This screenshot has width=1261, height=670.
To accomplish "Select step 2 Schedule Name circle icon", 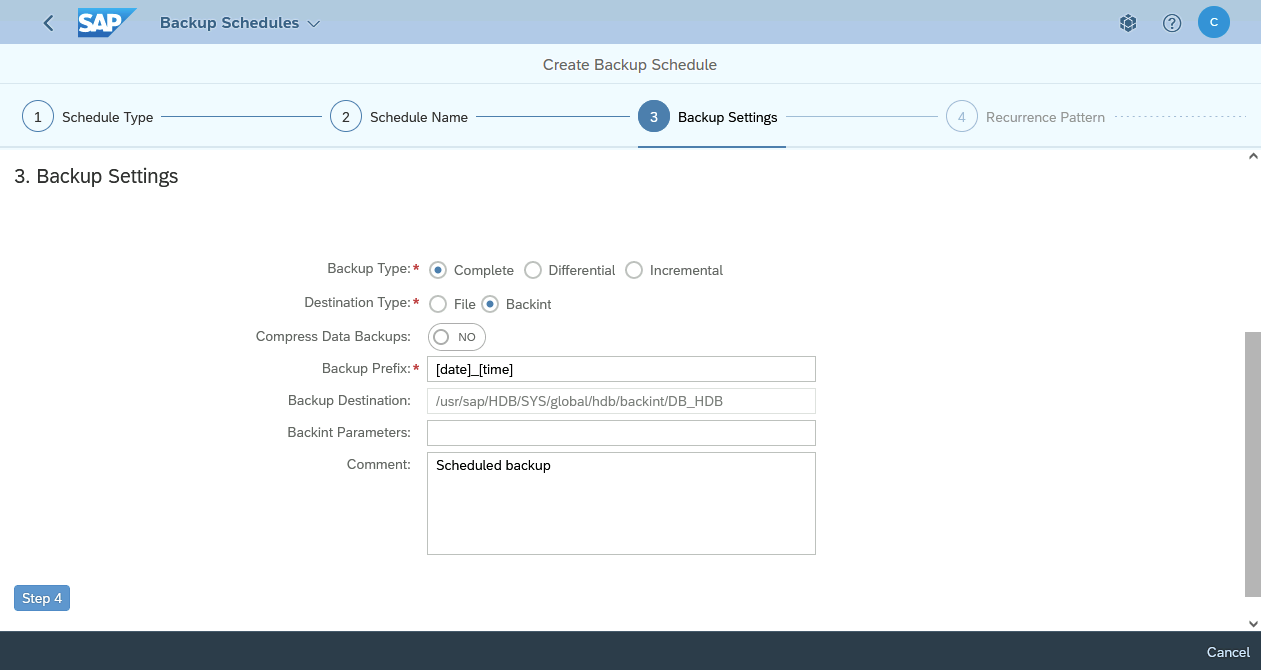I will pyautogui.click(x=346, y=116).
